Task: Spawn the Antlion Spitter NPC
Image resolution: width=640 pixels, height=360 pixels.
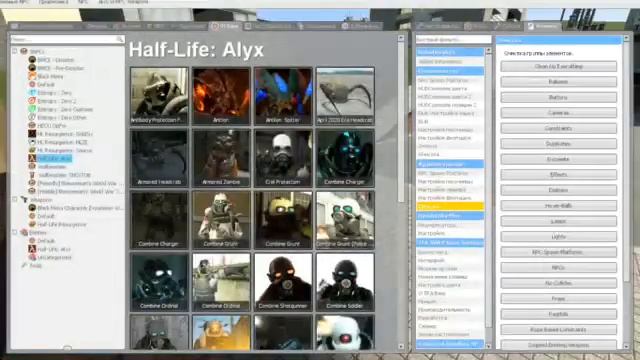Action: click(x=283, y=96)
